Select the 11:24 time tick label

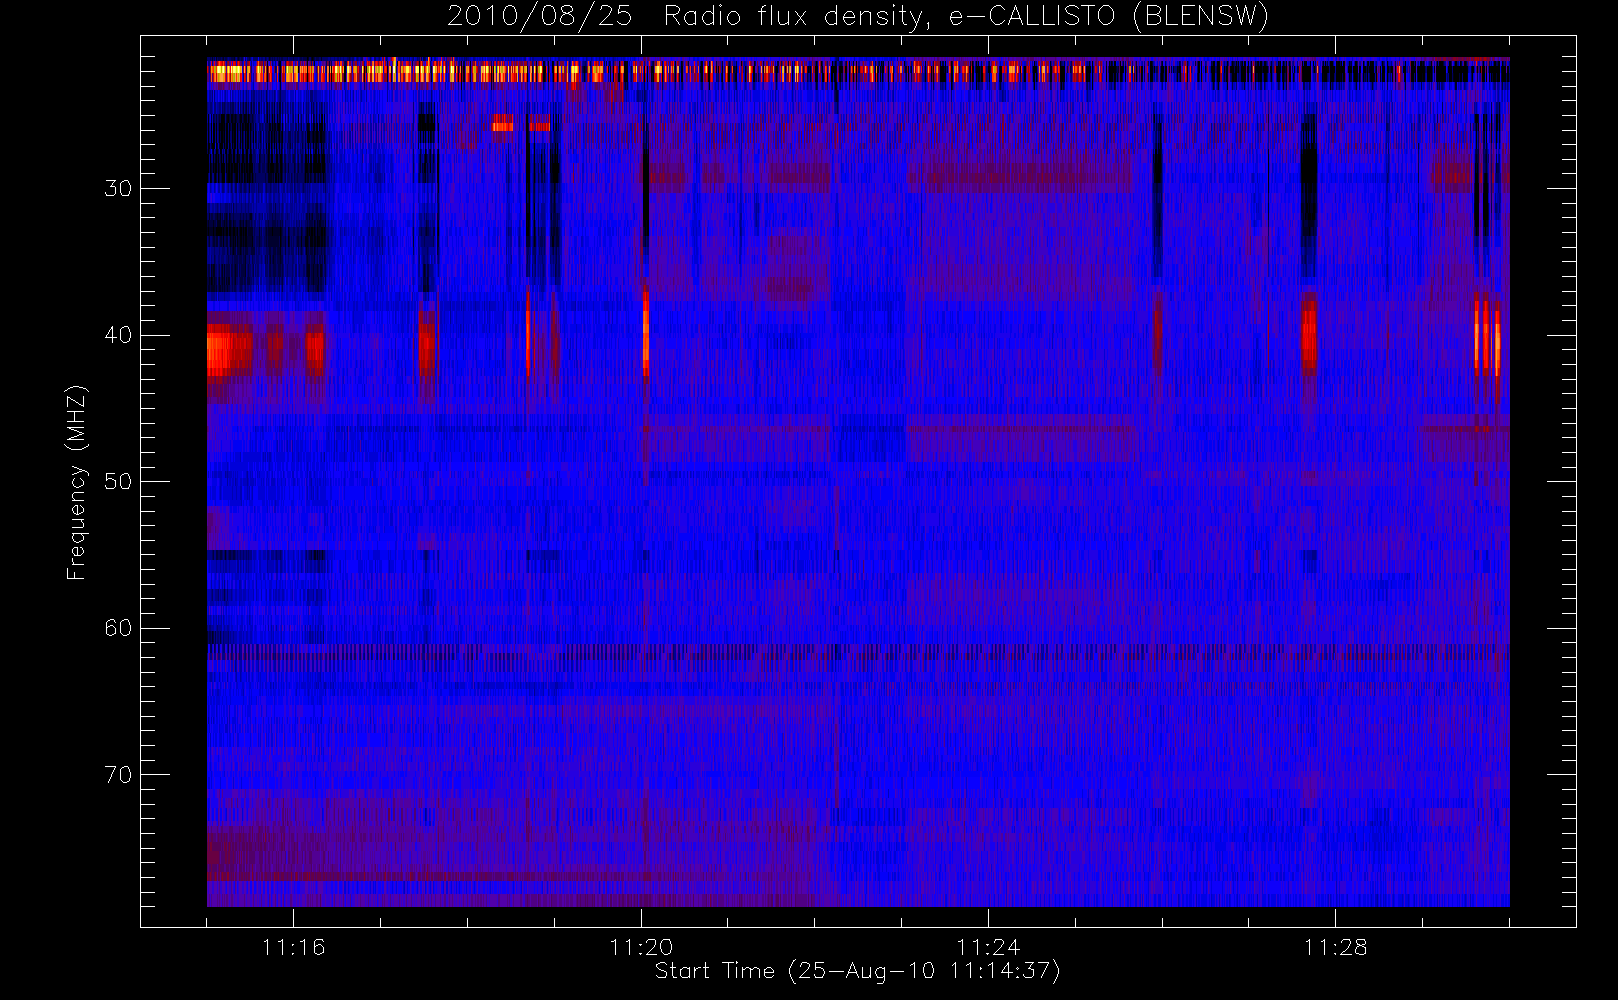988,947
